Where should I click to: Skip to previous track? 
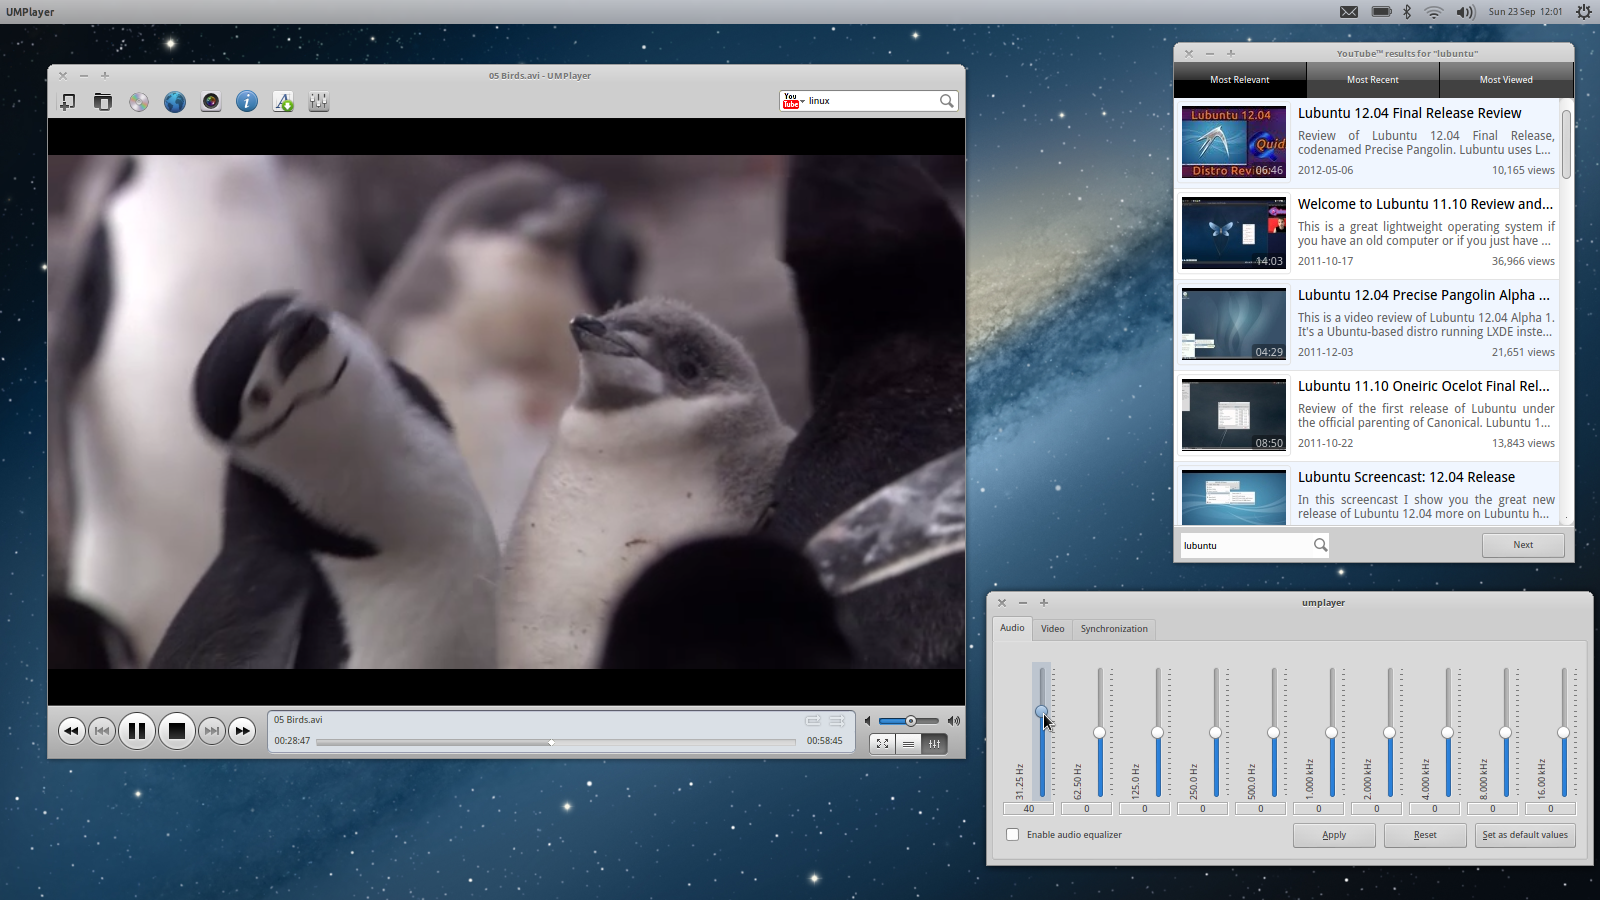click(x=101, y=731)
